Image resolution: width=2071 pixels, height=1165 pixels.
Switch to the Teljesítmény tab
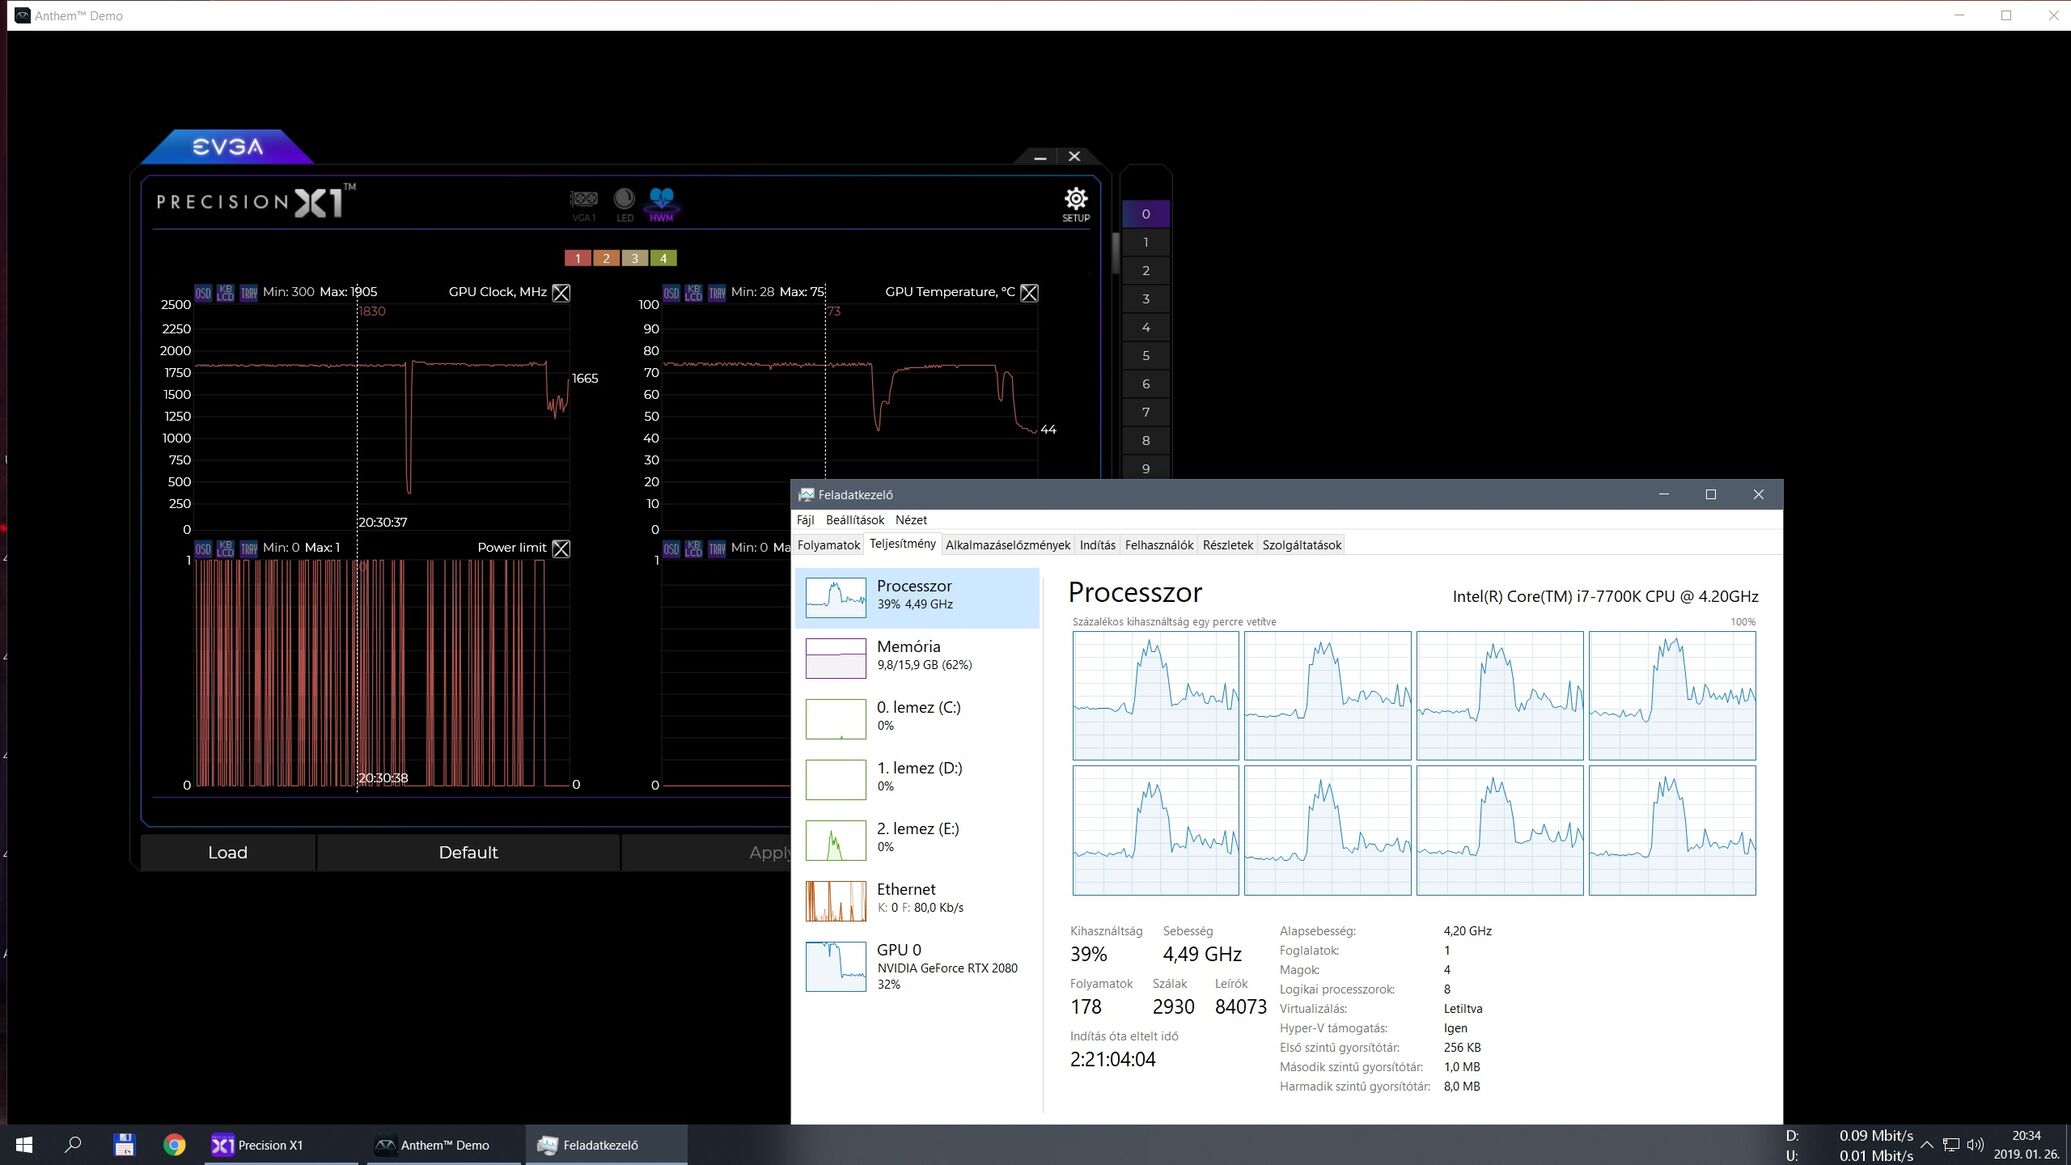903,544
